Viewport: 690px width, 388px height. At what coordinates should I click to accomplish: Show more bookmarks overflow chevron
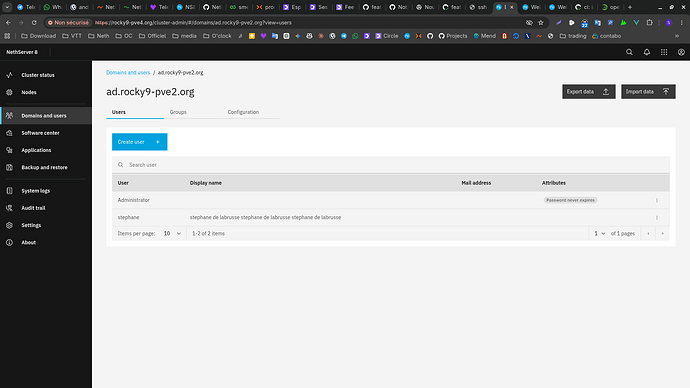pyautogui.click(x=677, y=36)
